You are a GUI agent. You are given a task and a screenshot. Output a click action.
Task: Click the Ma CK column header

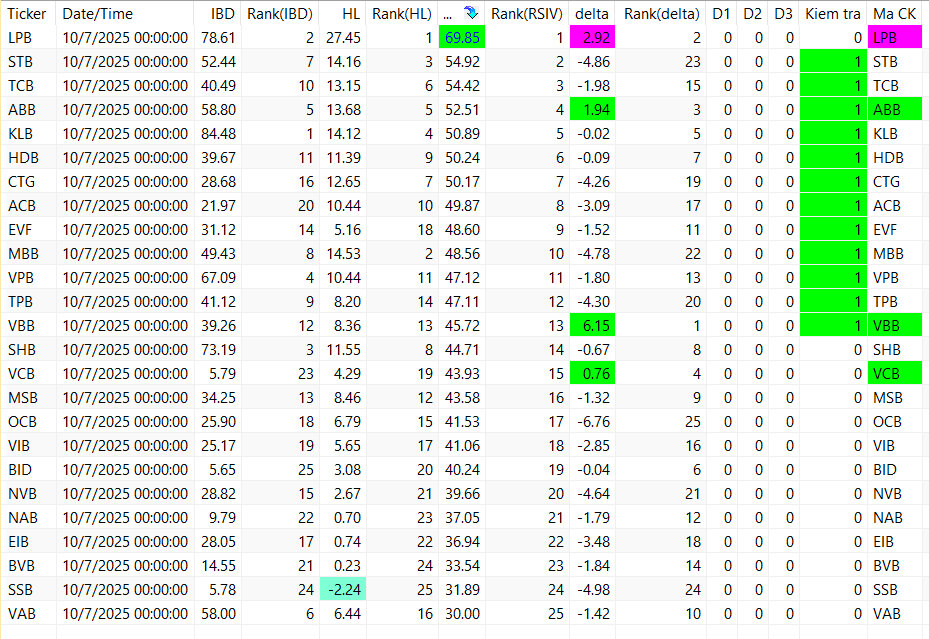pyautogui.click(x=895, y=14)
